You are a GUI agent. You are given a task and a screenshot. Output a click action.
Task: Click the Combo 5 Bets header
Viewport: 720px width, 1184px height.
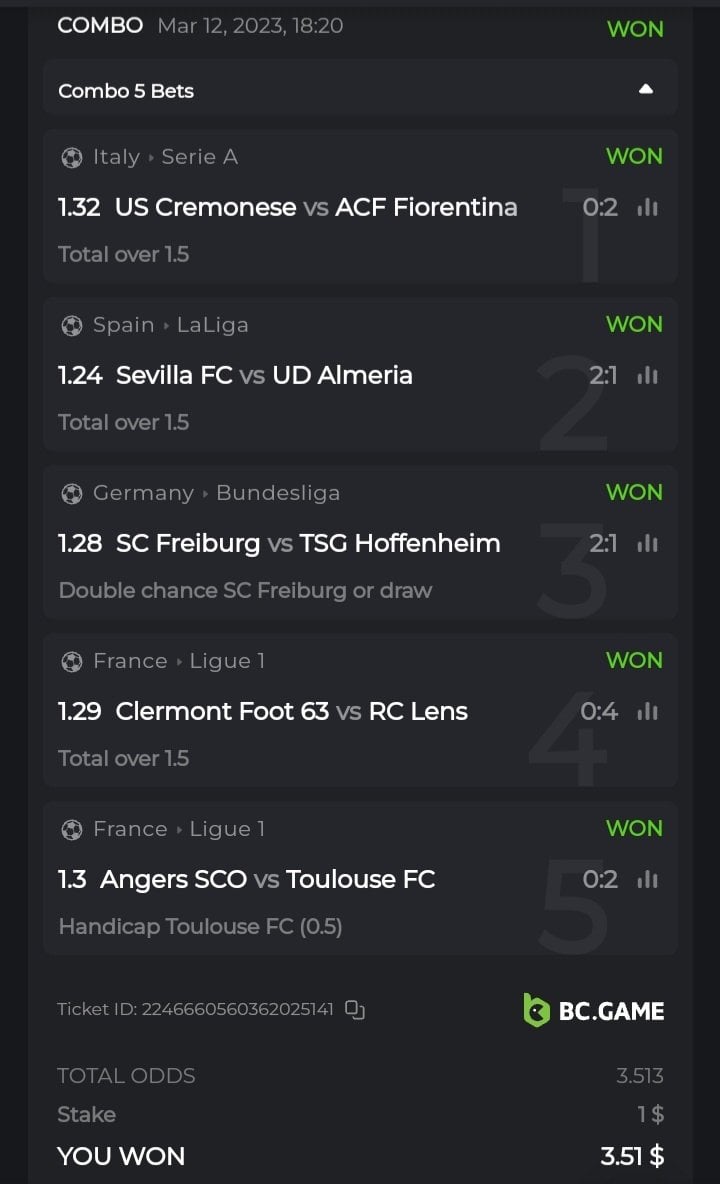(x=126, y=91)
